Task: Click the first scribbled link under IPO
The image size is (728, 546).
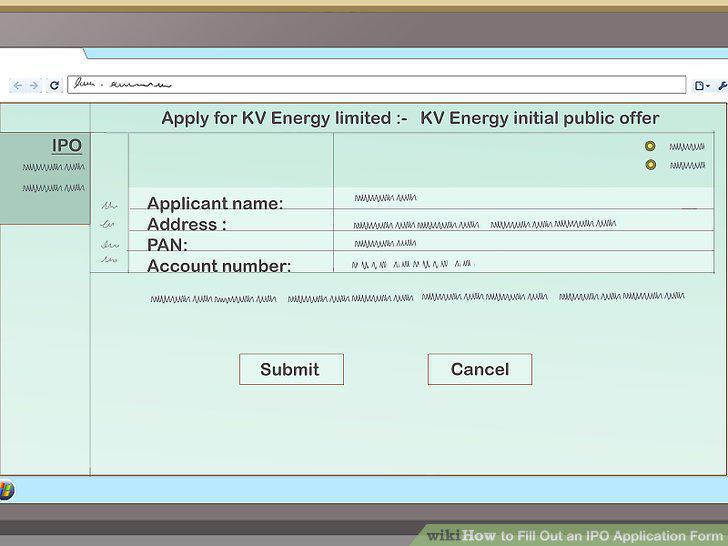Action: tap(54, 167)
